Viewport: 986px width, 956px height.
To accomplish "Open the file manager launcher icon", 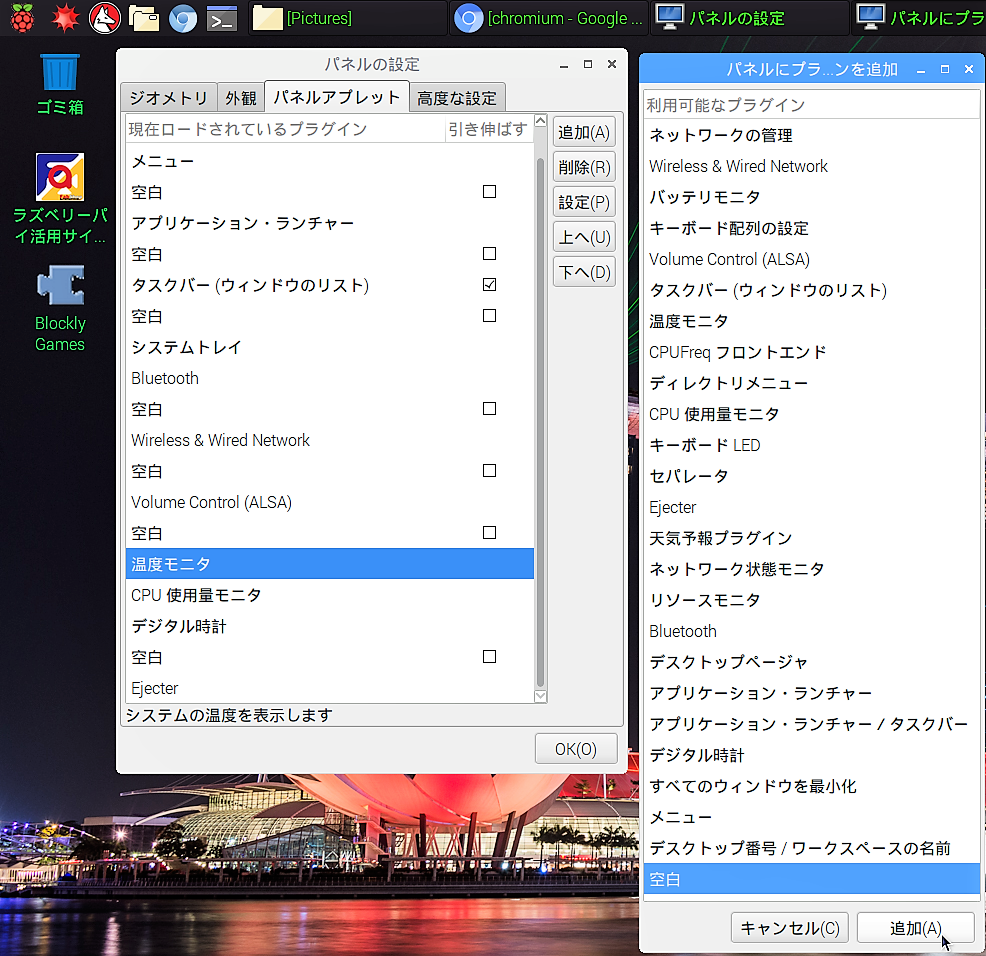I will coord(144,18).
